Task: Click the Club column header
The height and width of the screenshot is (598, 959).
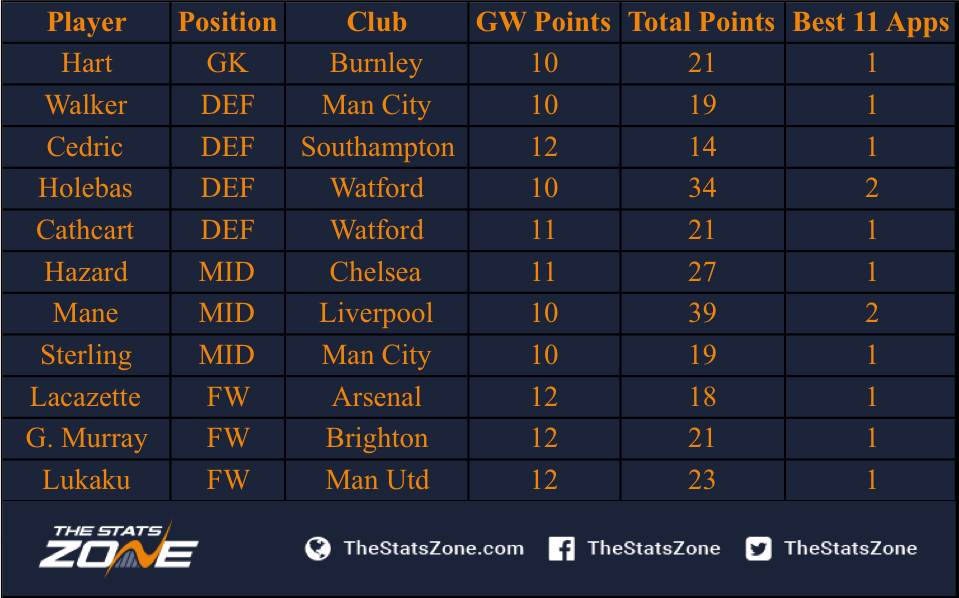Action: point(377,22)
